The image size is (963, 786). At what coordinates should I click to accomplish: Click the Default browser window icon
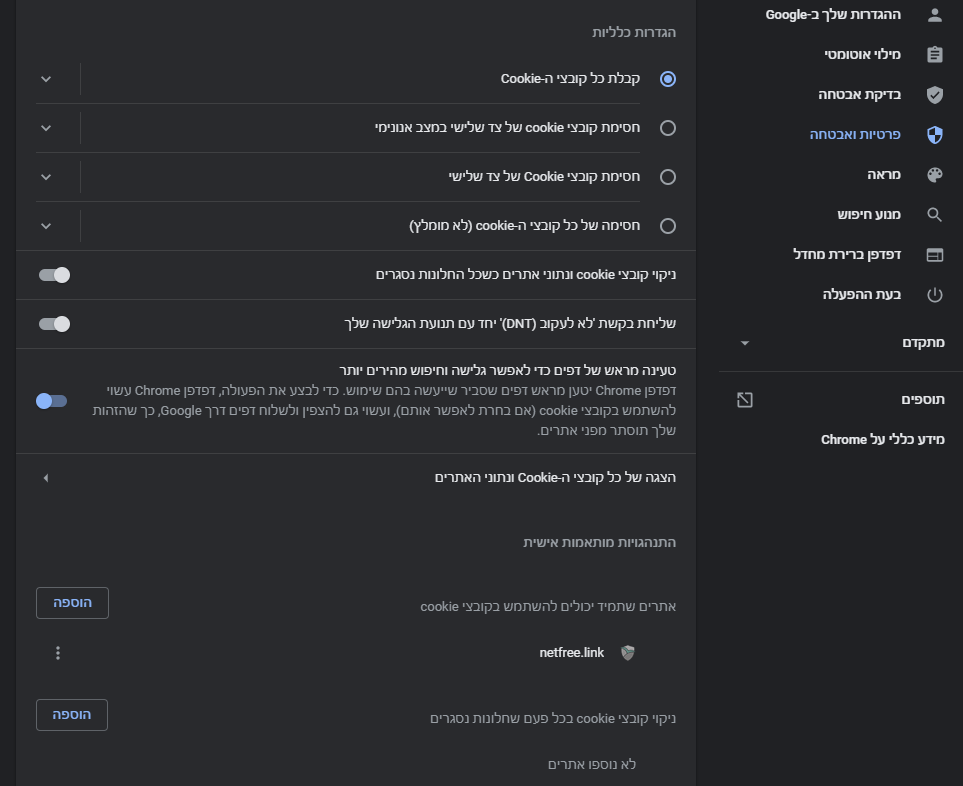935,255
